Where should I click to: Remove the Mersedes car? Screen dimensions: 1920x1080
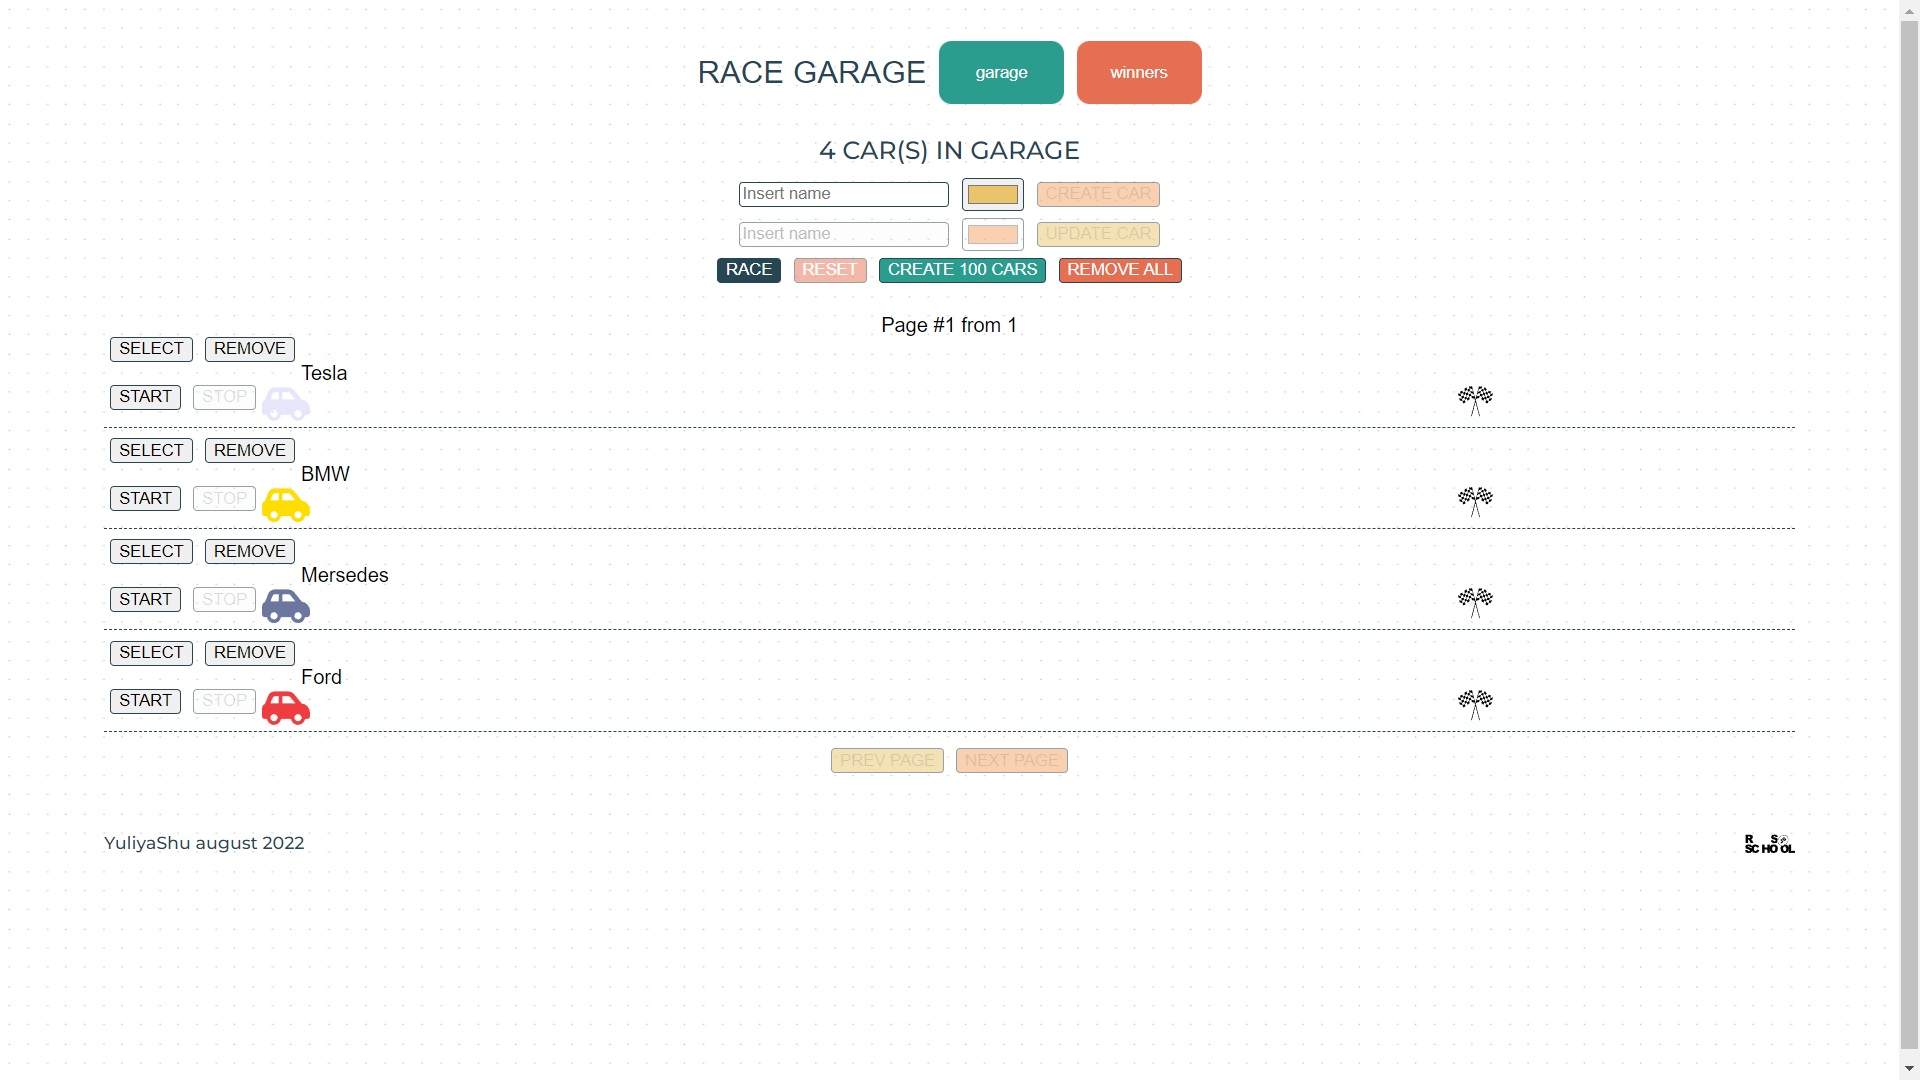pos(250,551)
